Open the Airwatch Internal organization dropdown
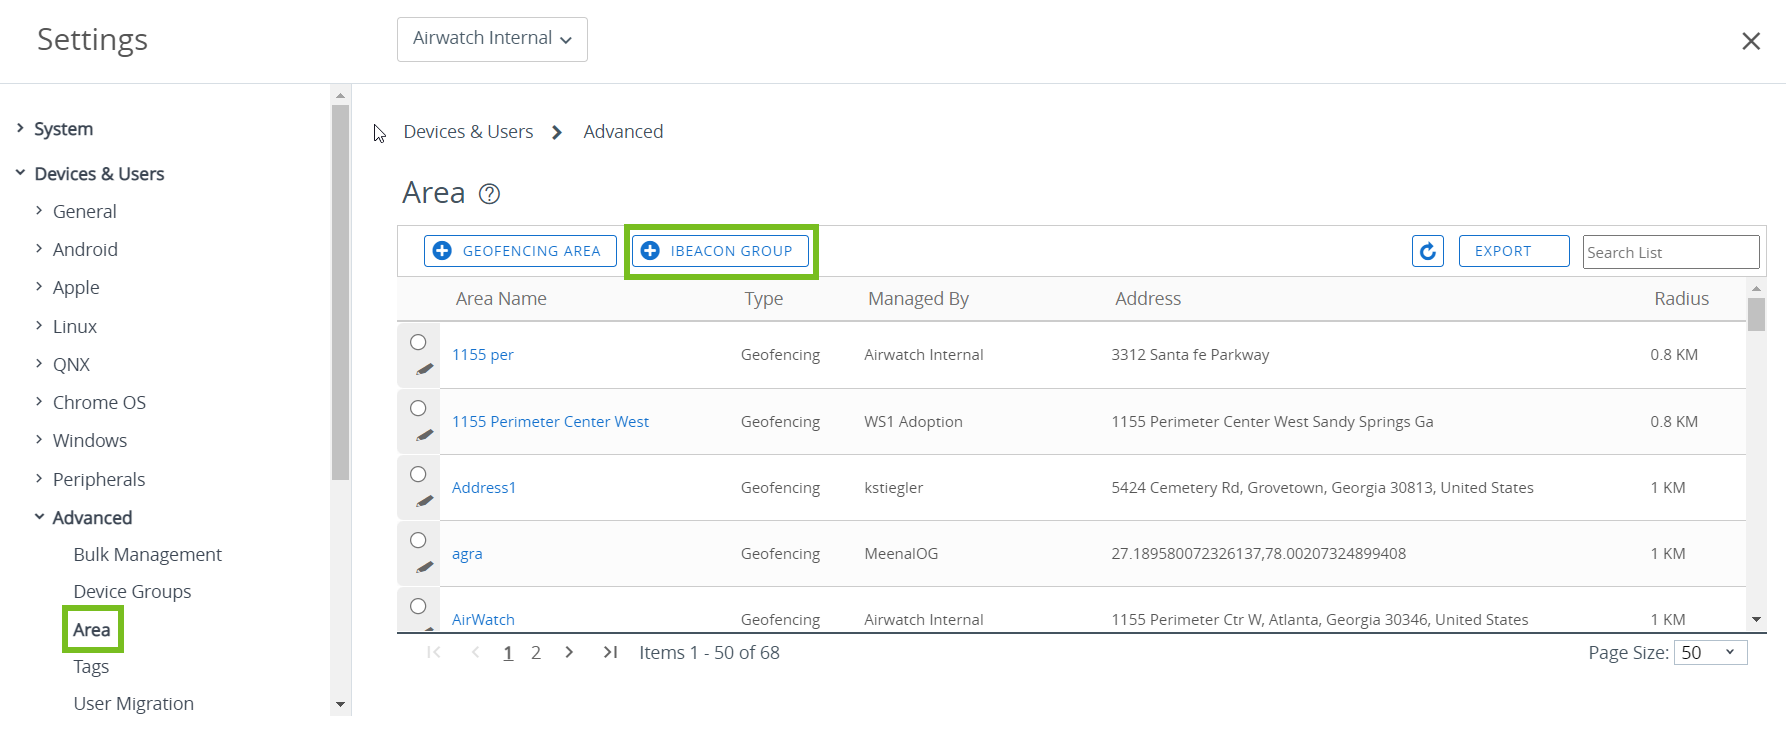 [x=492, y=39]
